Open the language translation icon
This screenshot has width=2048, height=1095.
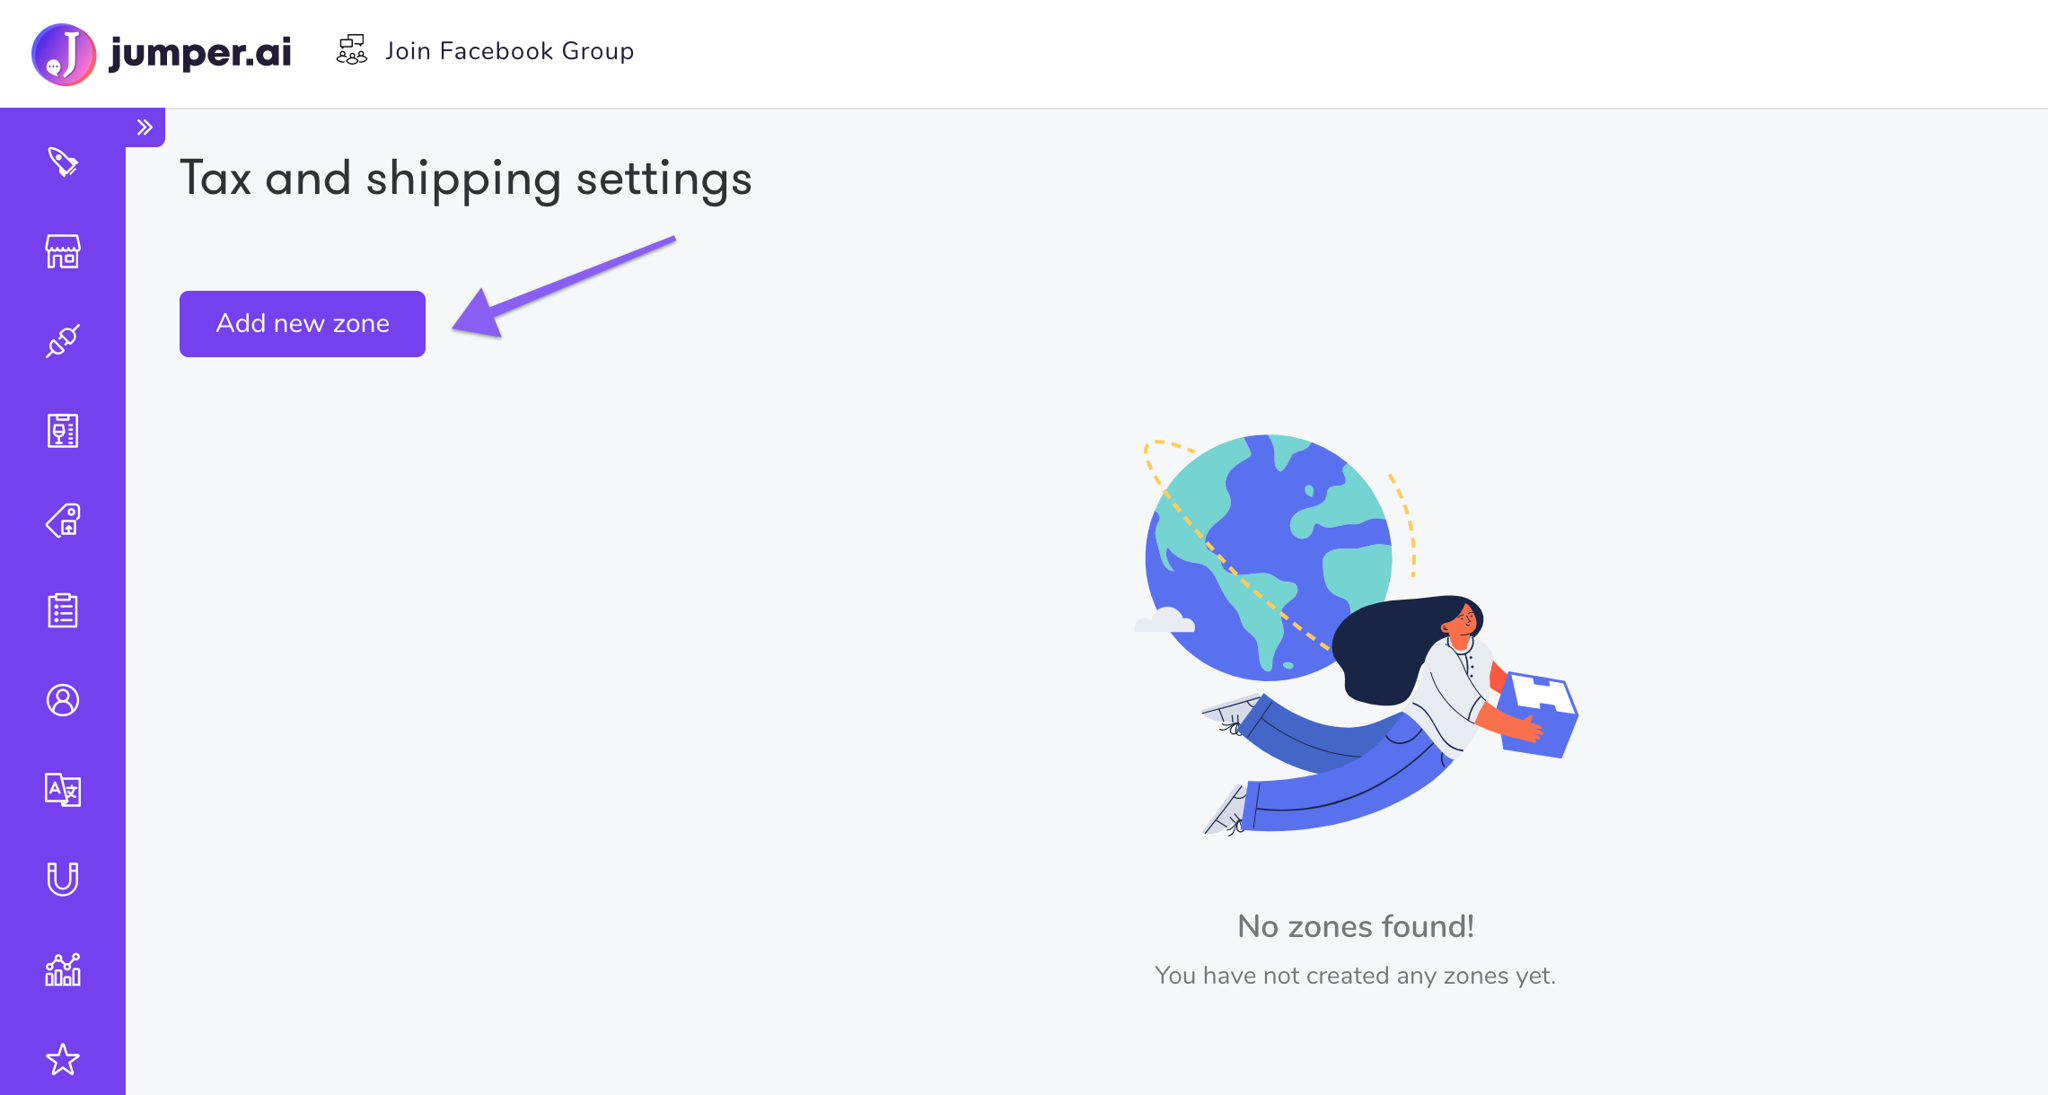(62, 790)
